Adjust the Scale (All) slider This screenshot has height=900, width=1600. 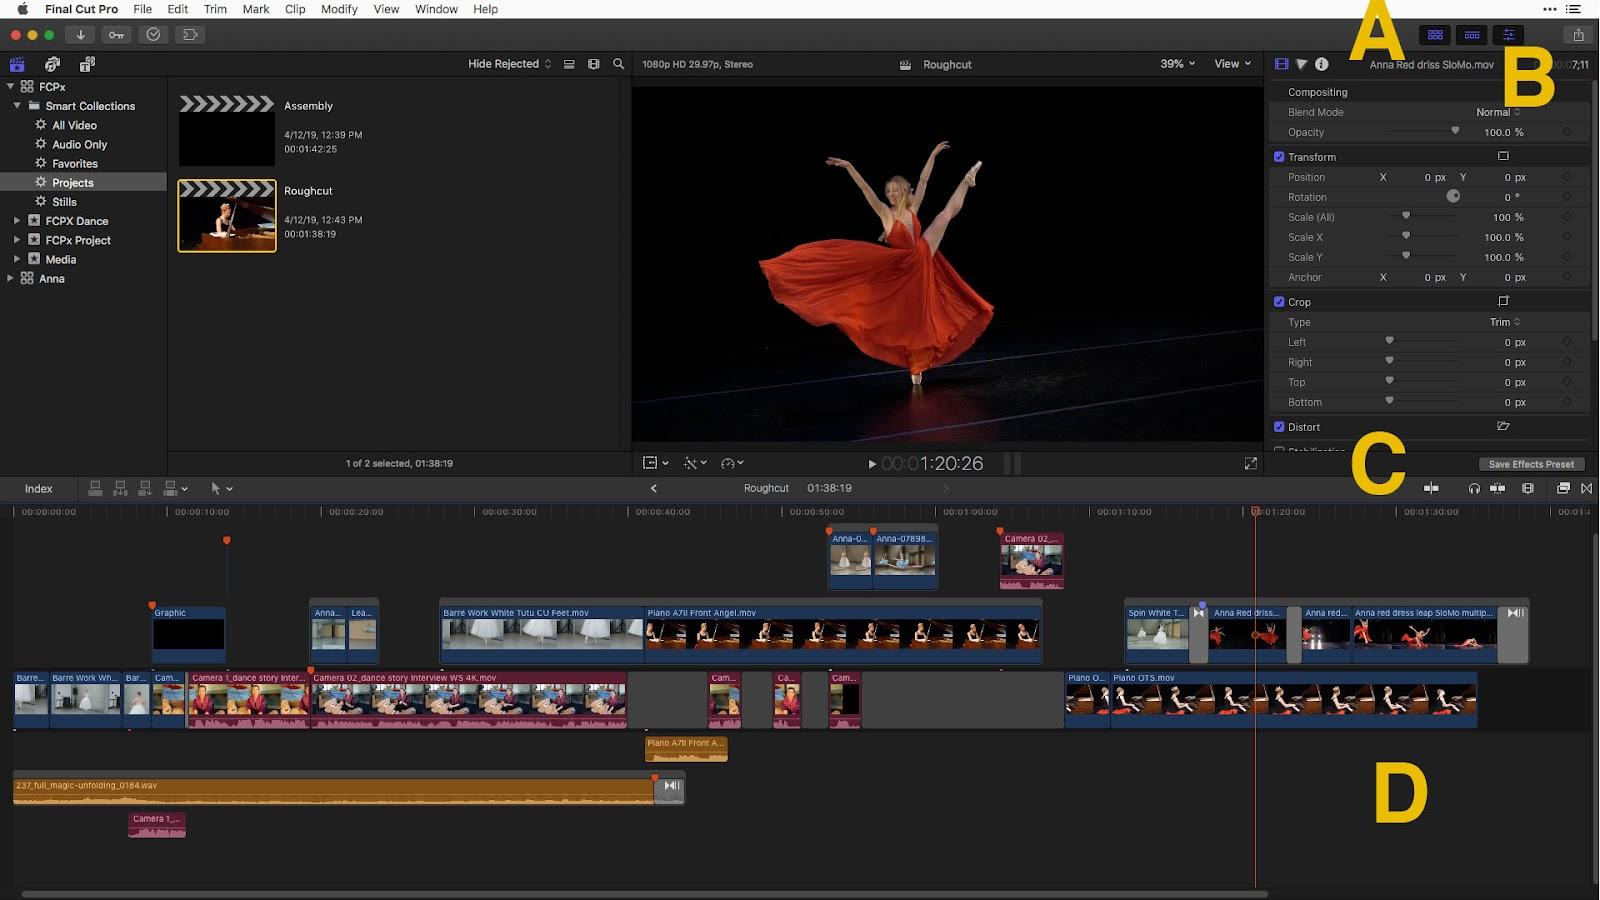(1423, 217)
